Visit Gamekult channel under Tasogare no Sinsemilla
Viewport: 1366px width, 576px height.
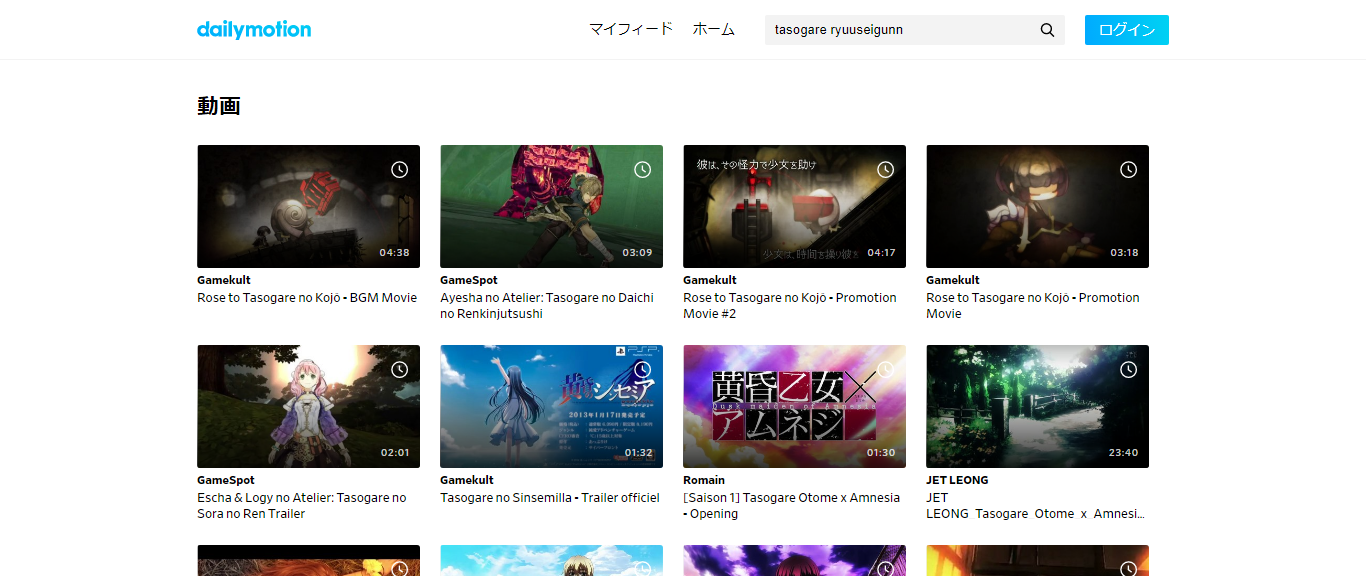[x=467, y=480]
